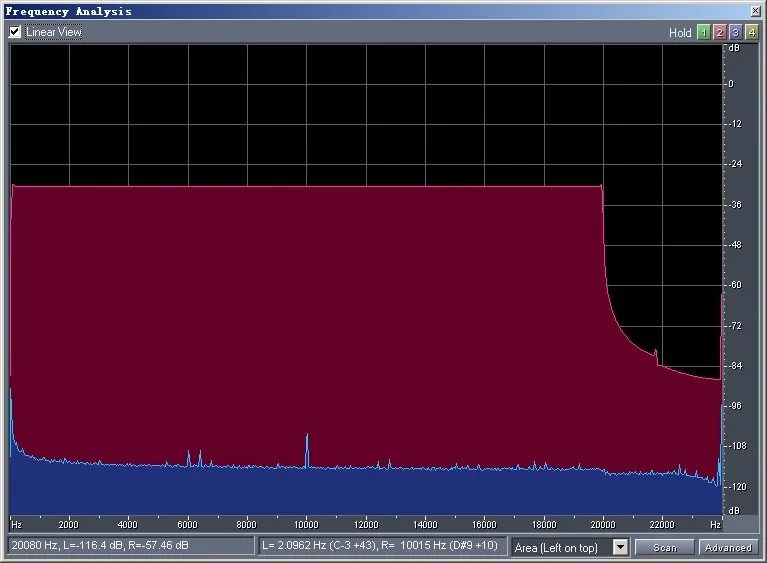Click the -84 dB scale label

click(735, 366)
